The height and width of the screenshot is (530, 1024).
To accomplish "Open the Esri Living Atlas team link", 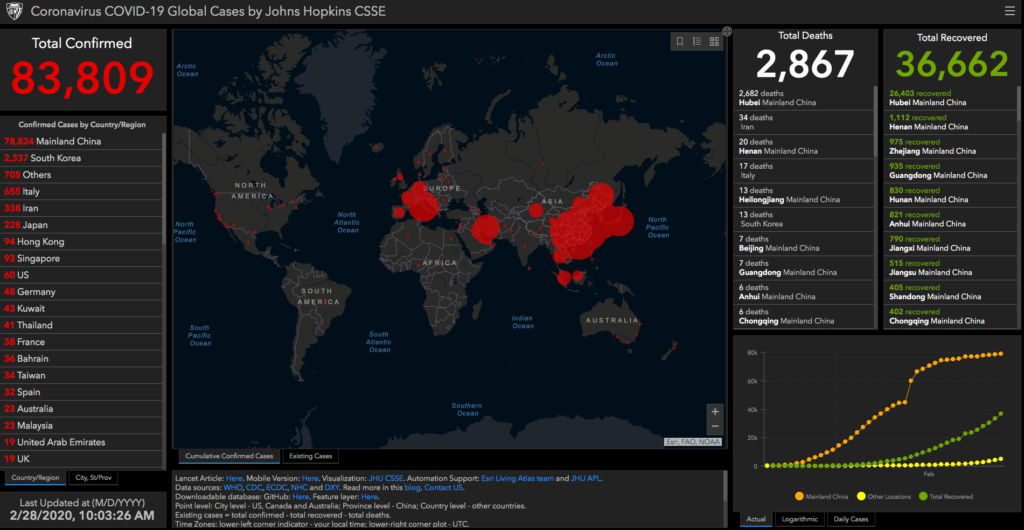I will pyautogui.click(x=515, y=478).
